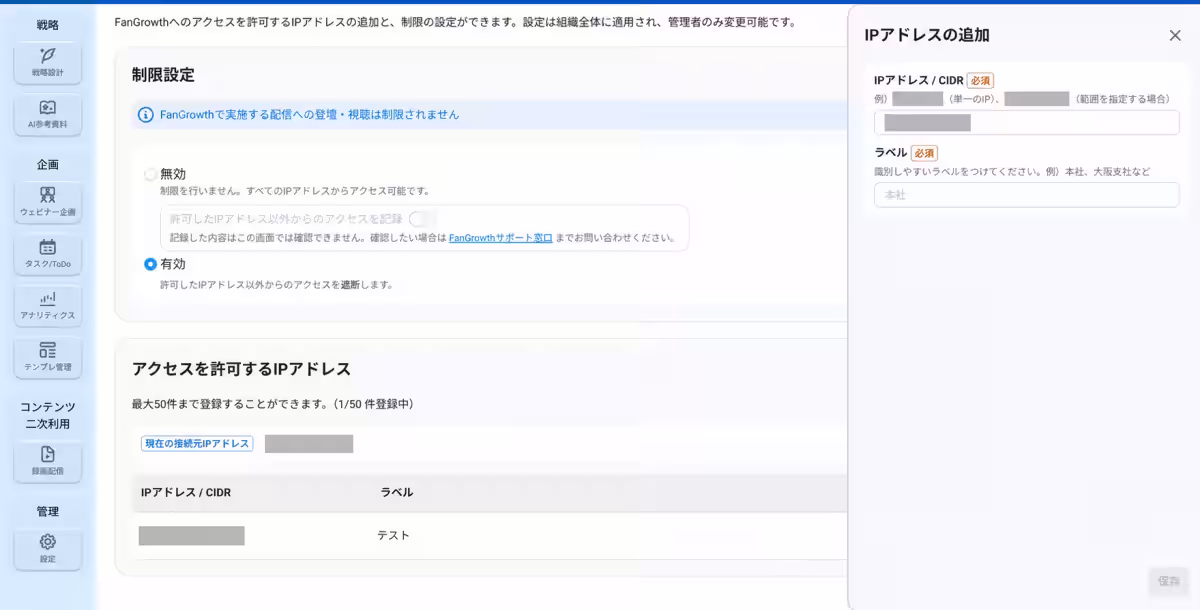
Task: Open the 設定 gear sidebar item
Action: [47, 549]
